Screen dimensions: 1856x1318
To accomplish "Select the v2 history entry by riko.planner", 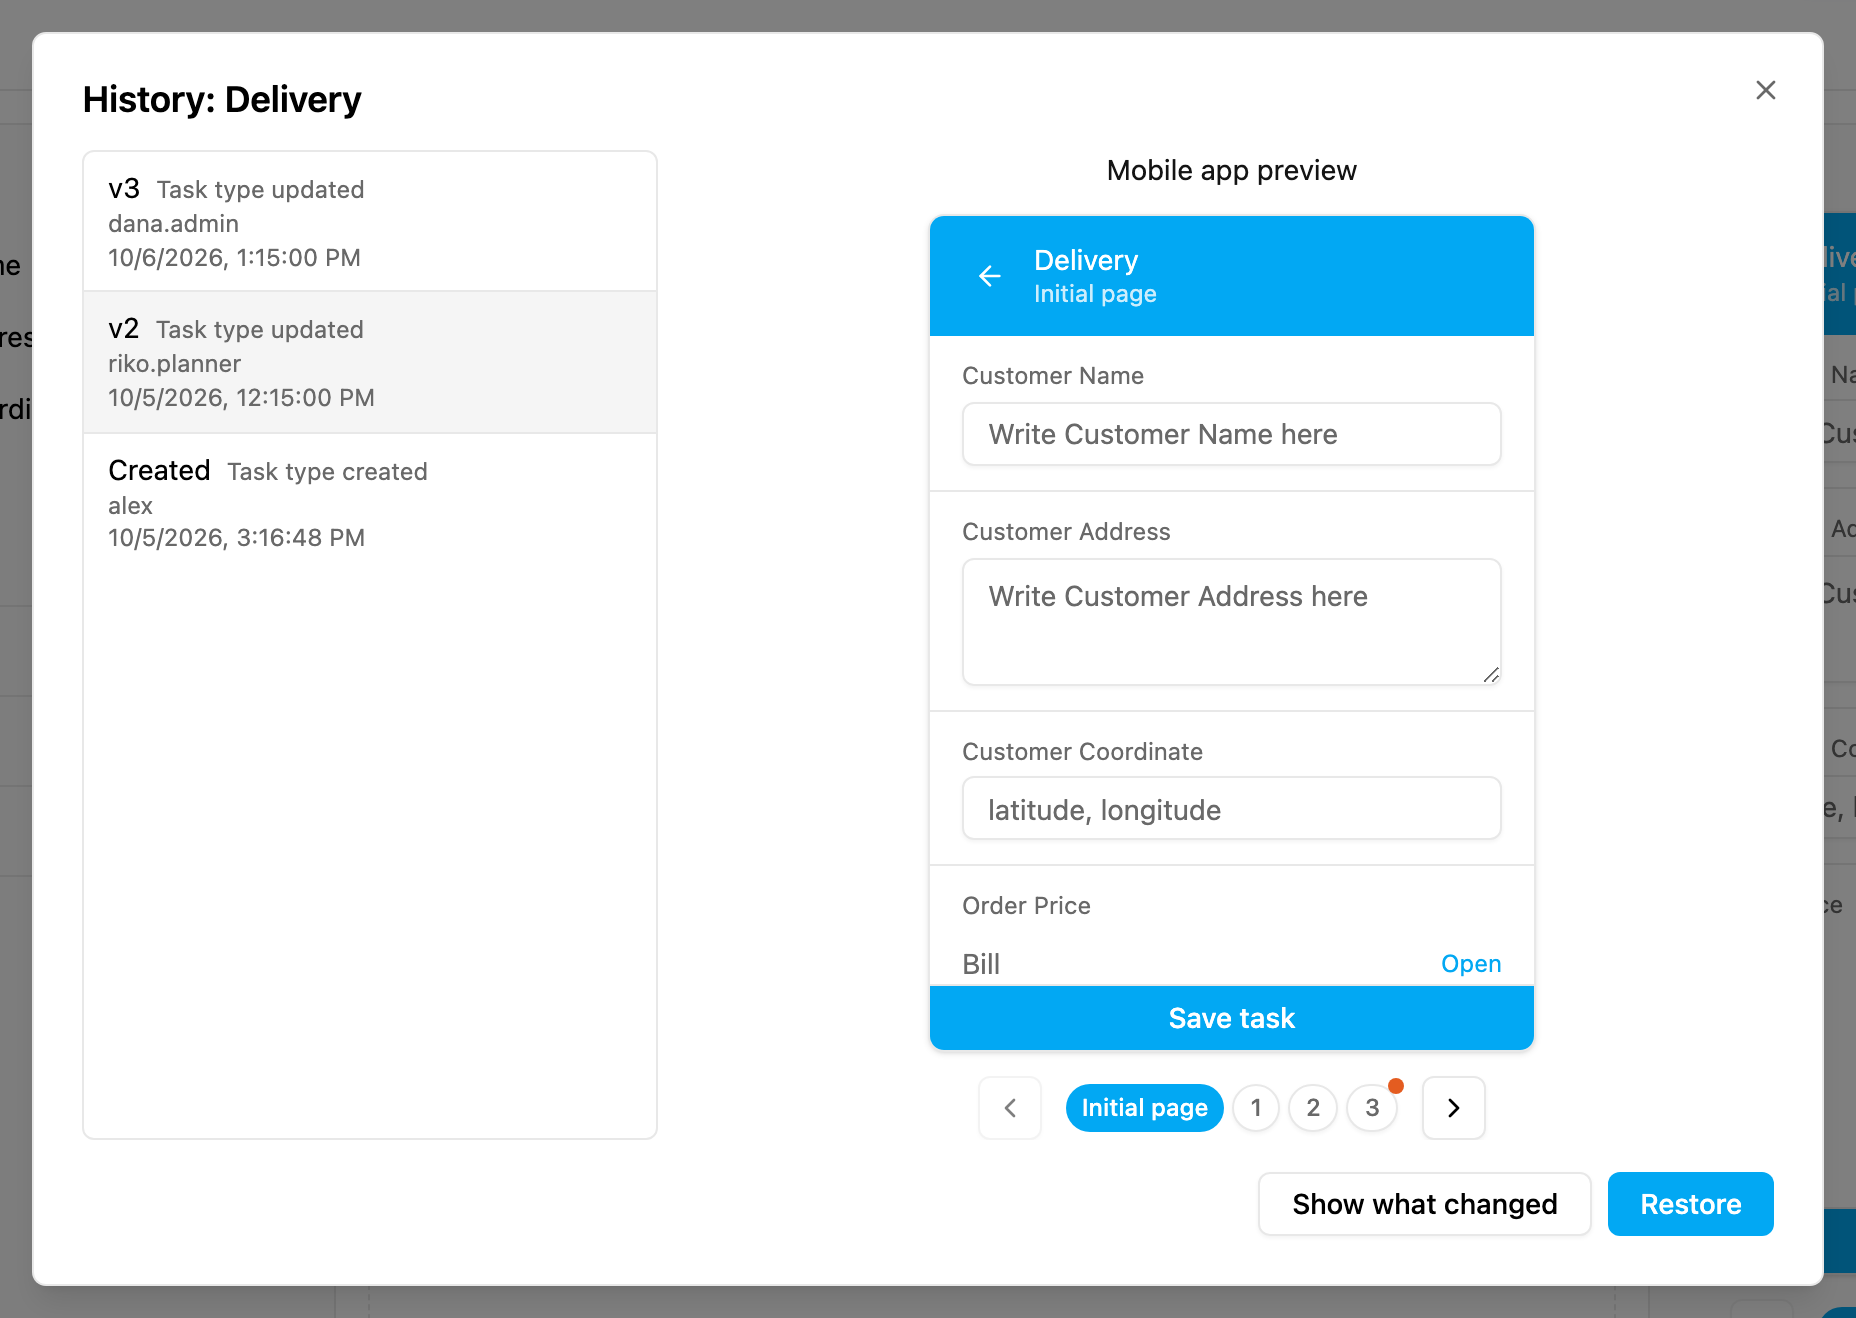I will point(370,362).
